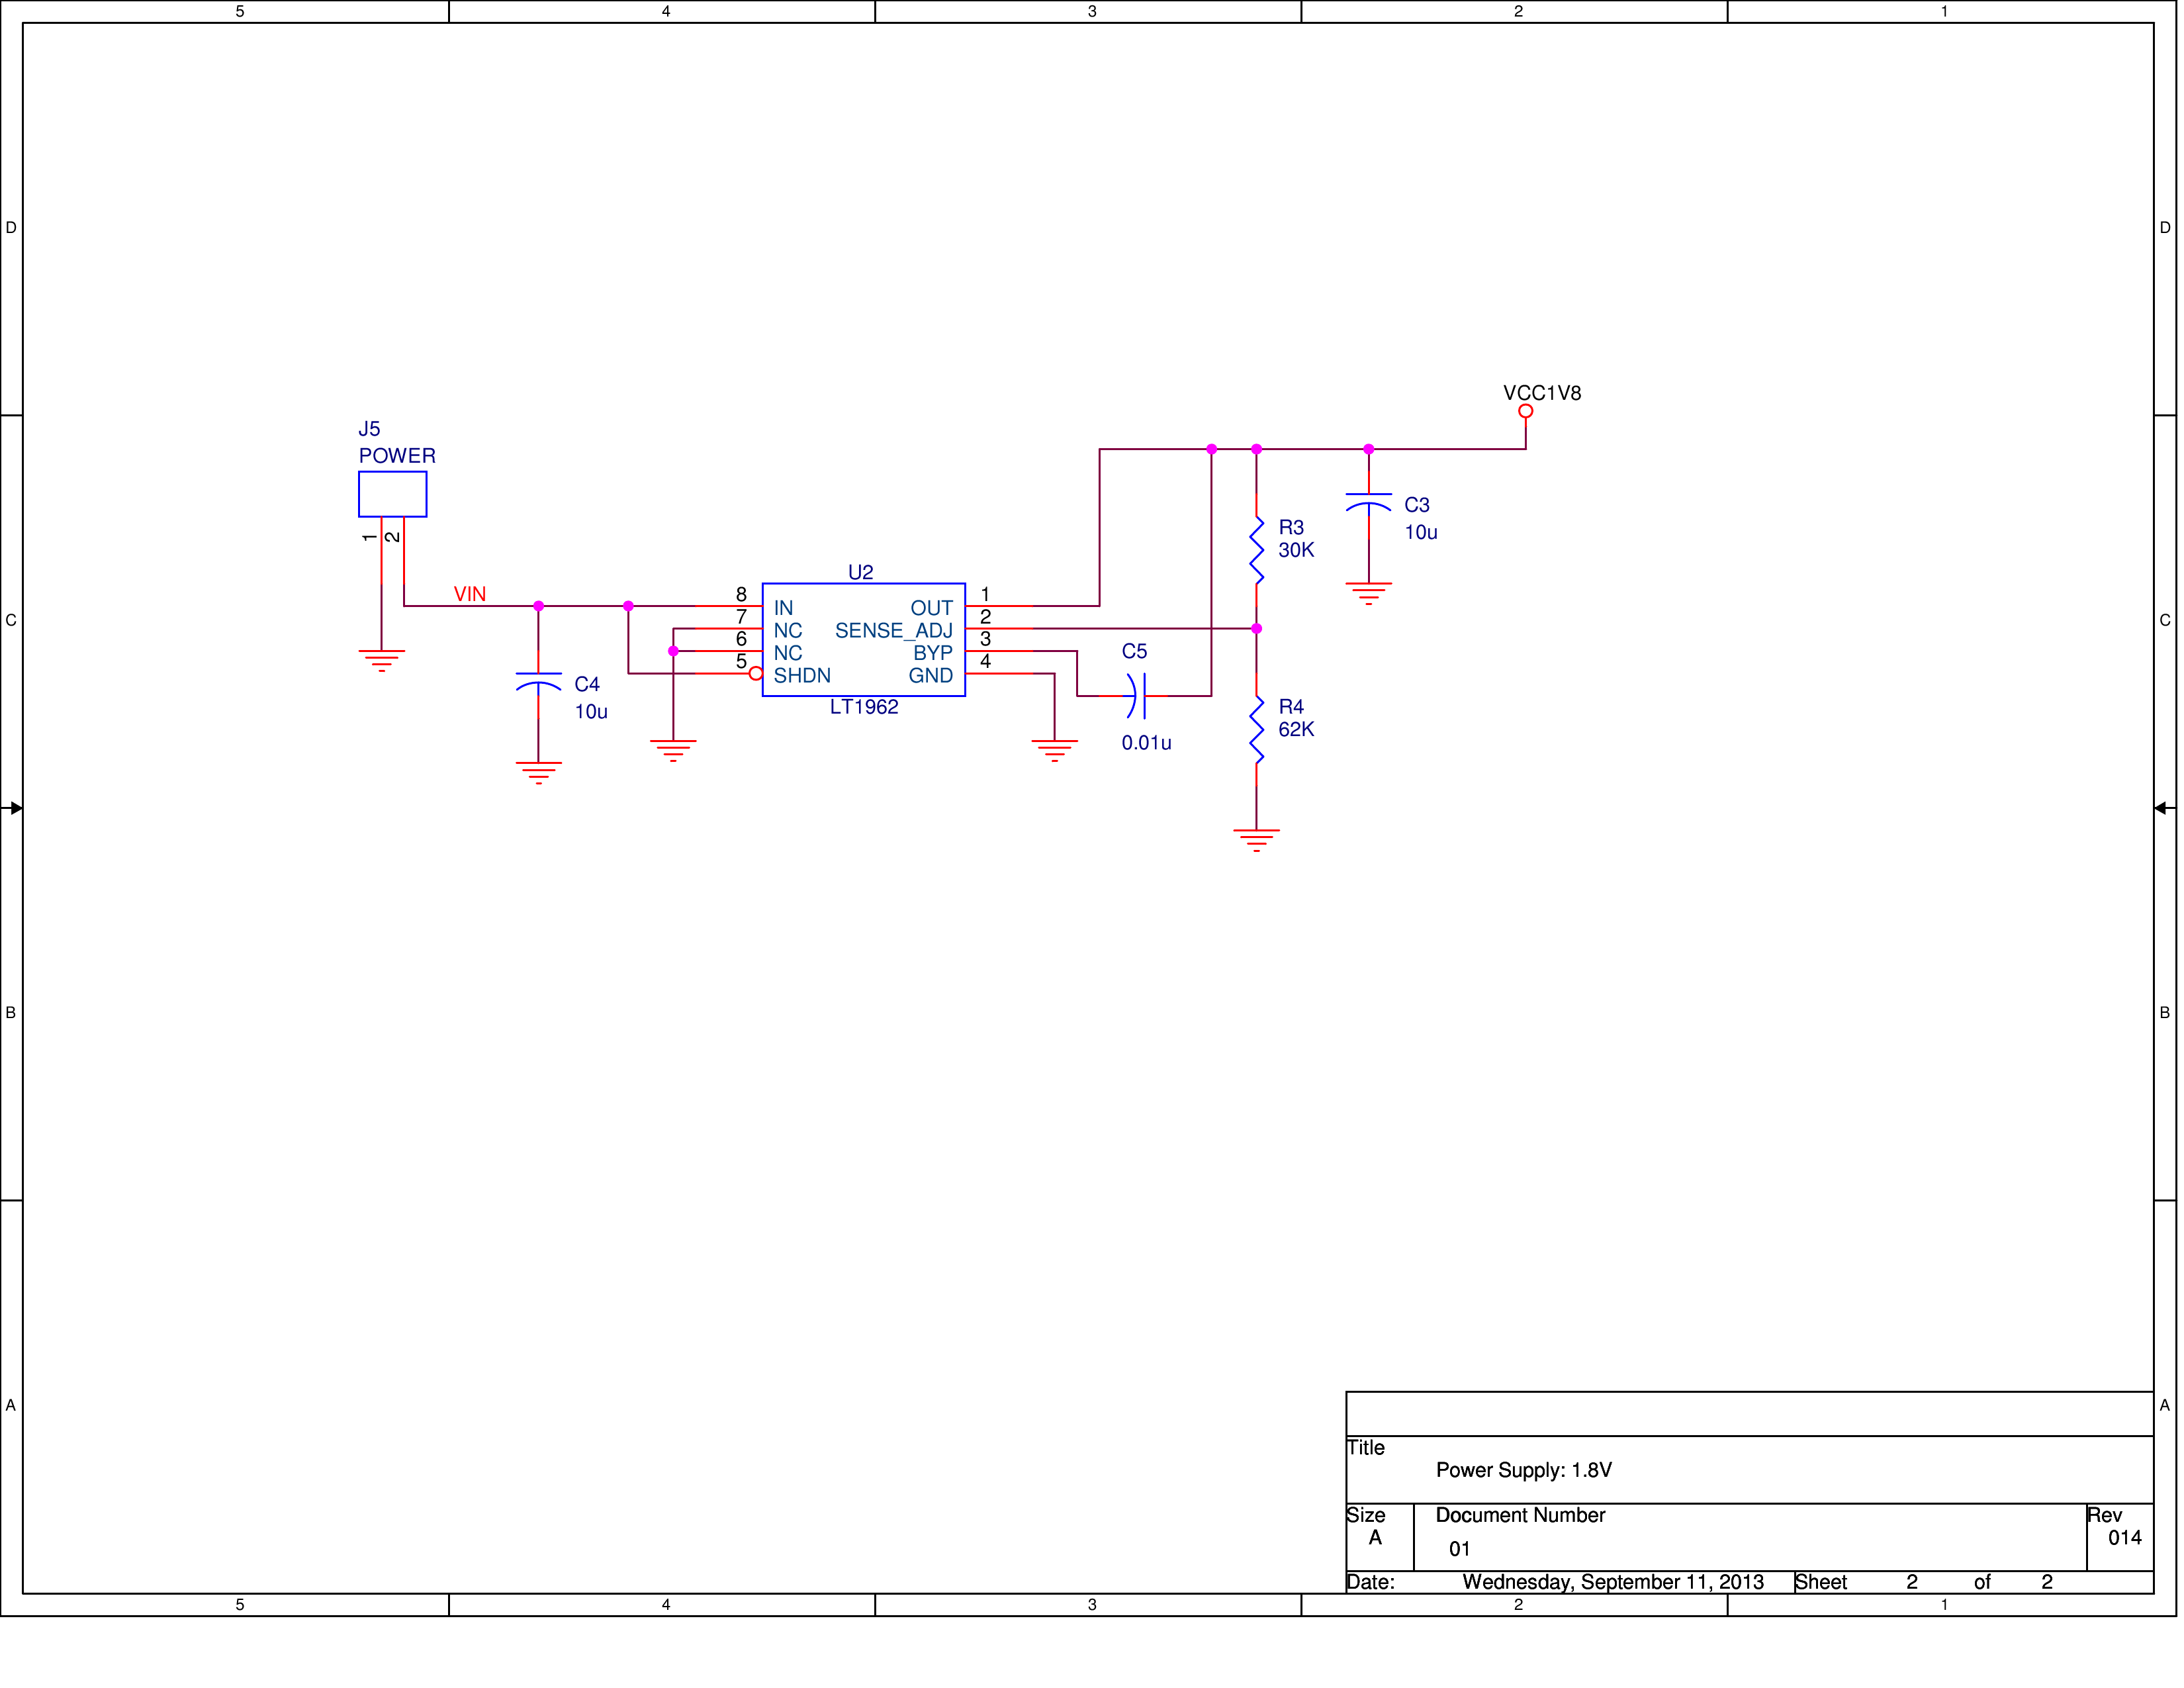
Task: Select the 0.01u value text
Action: pos(1146,743)
